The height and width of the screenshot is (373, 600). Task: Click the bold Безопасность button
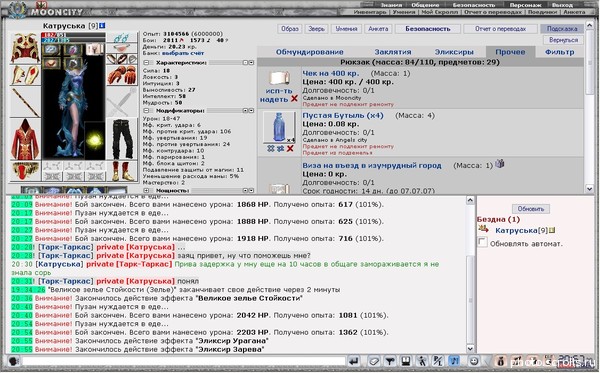coord(427,29)
